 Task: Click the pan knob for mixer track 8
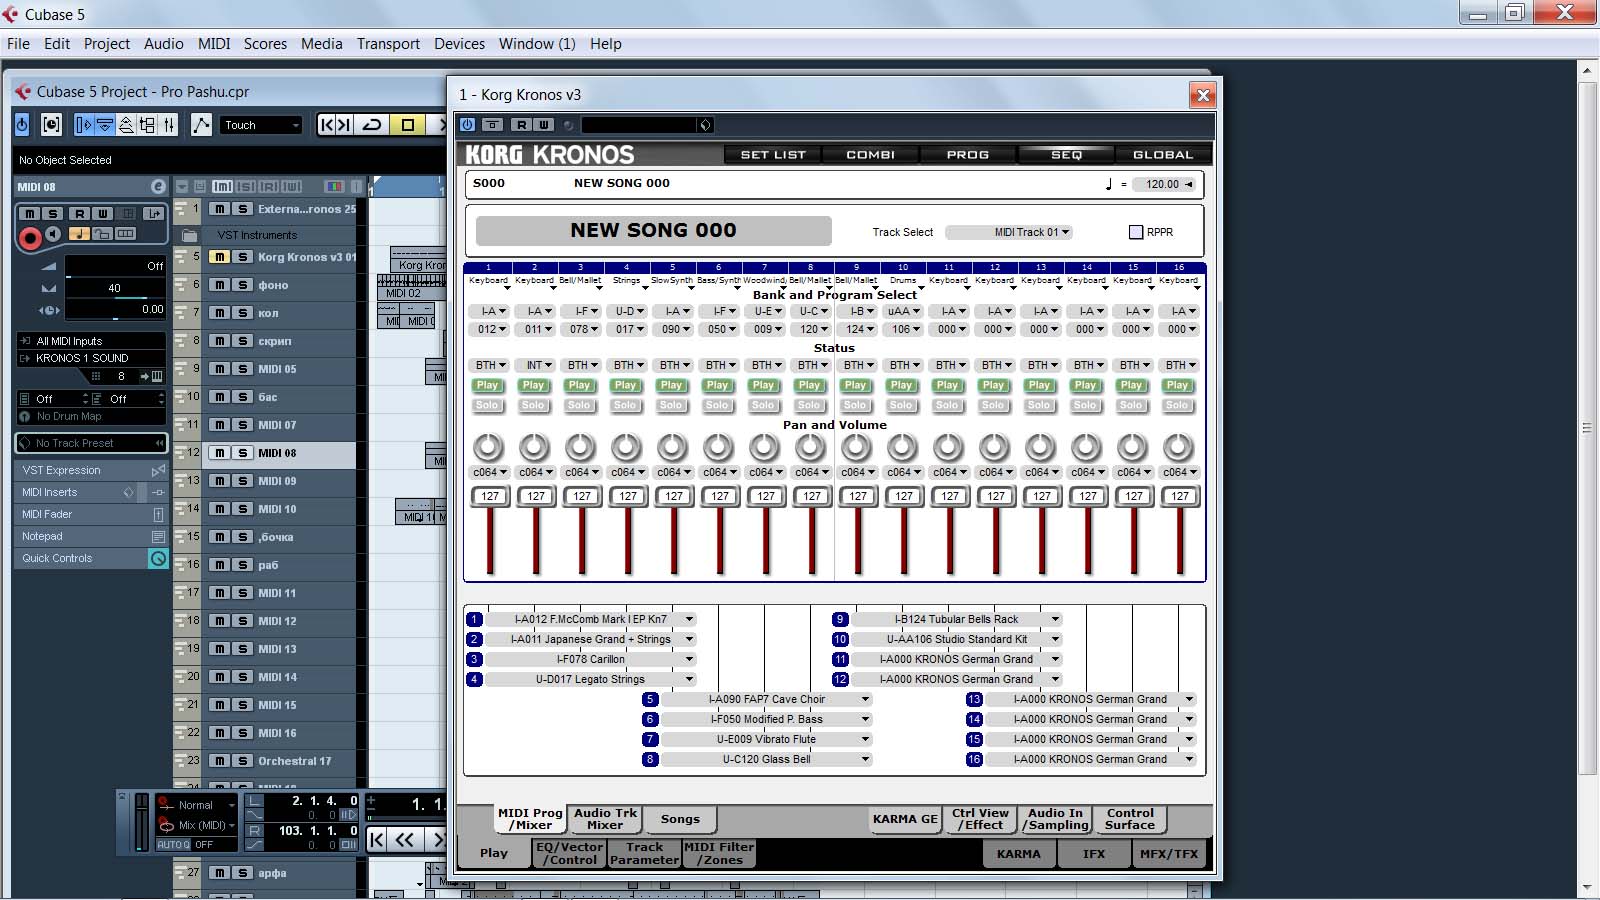(x=810, y=447)
